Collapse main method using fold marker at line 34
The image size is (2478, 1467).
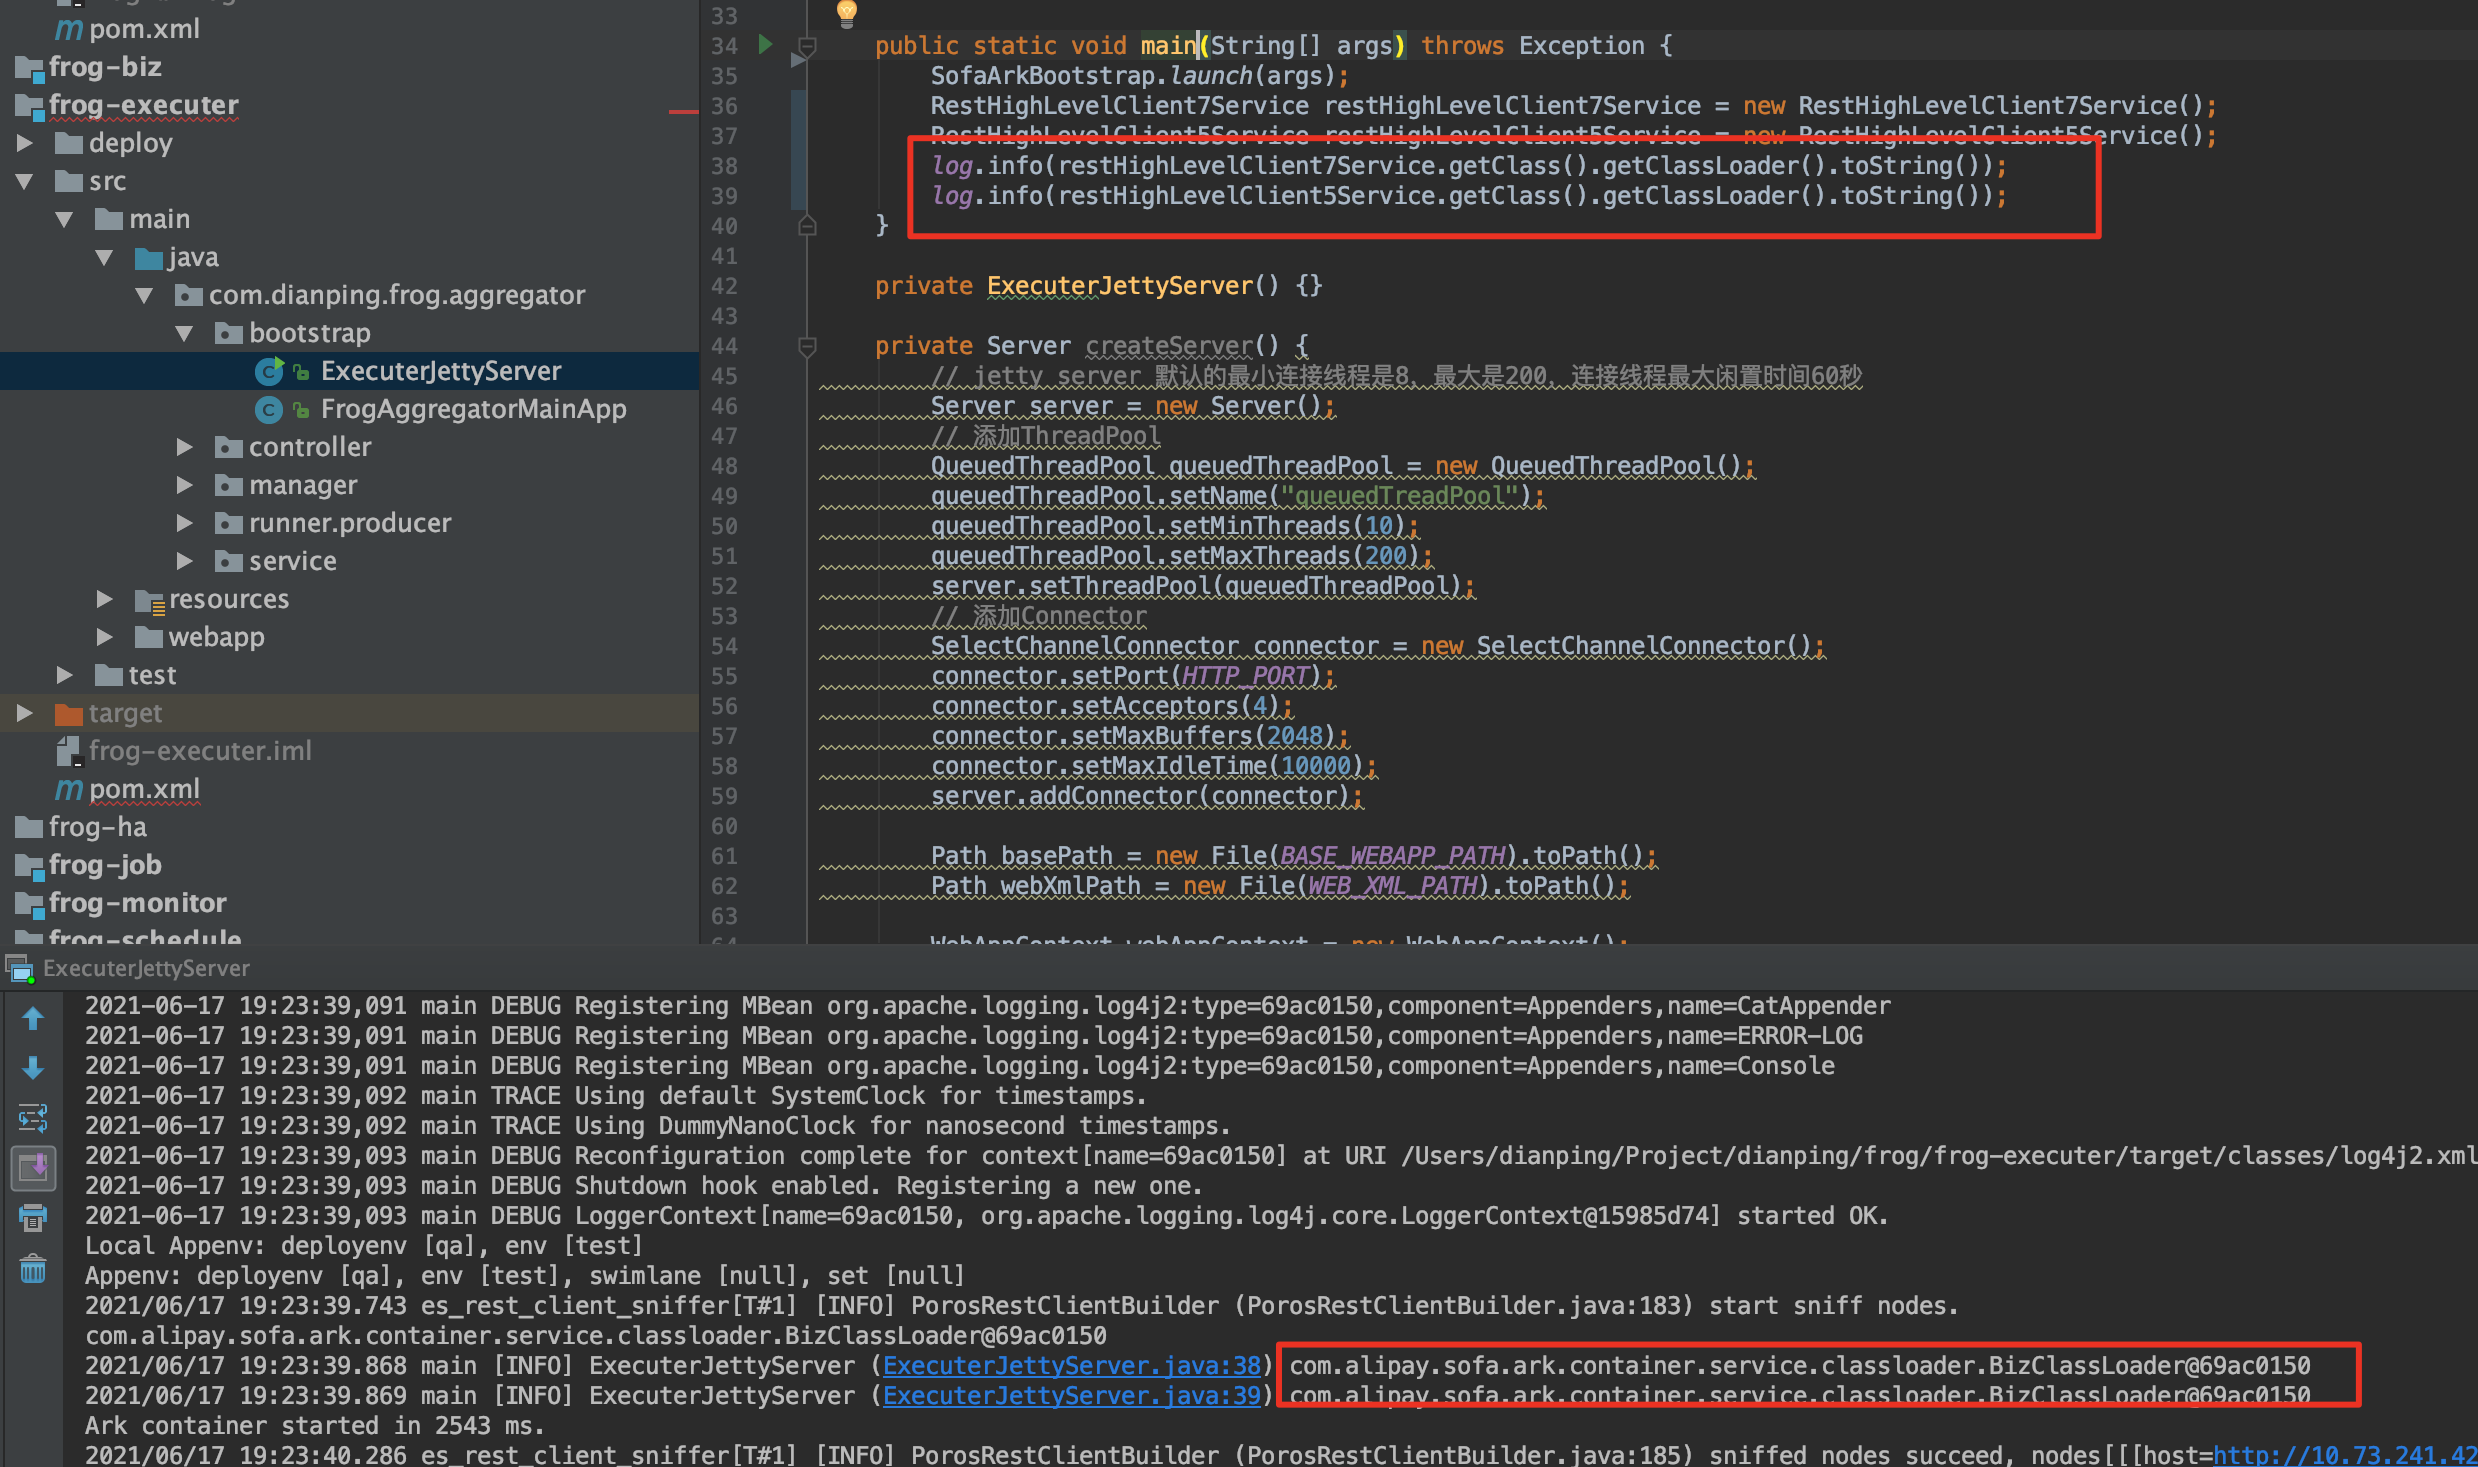click(807, 44)
